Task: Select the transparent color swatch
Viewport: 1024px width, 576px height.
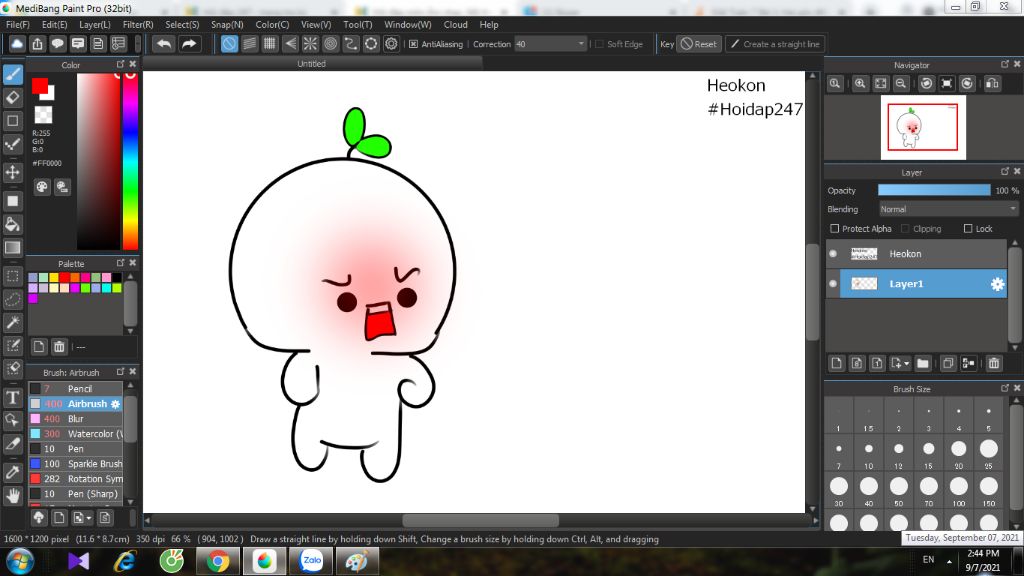Action: coord(43,114)
